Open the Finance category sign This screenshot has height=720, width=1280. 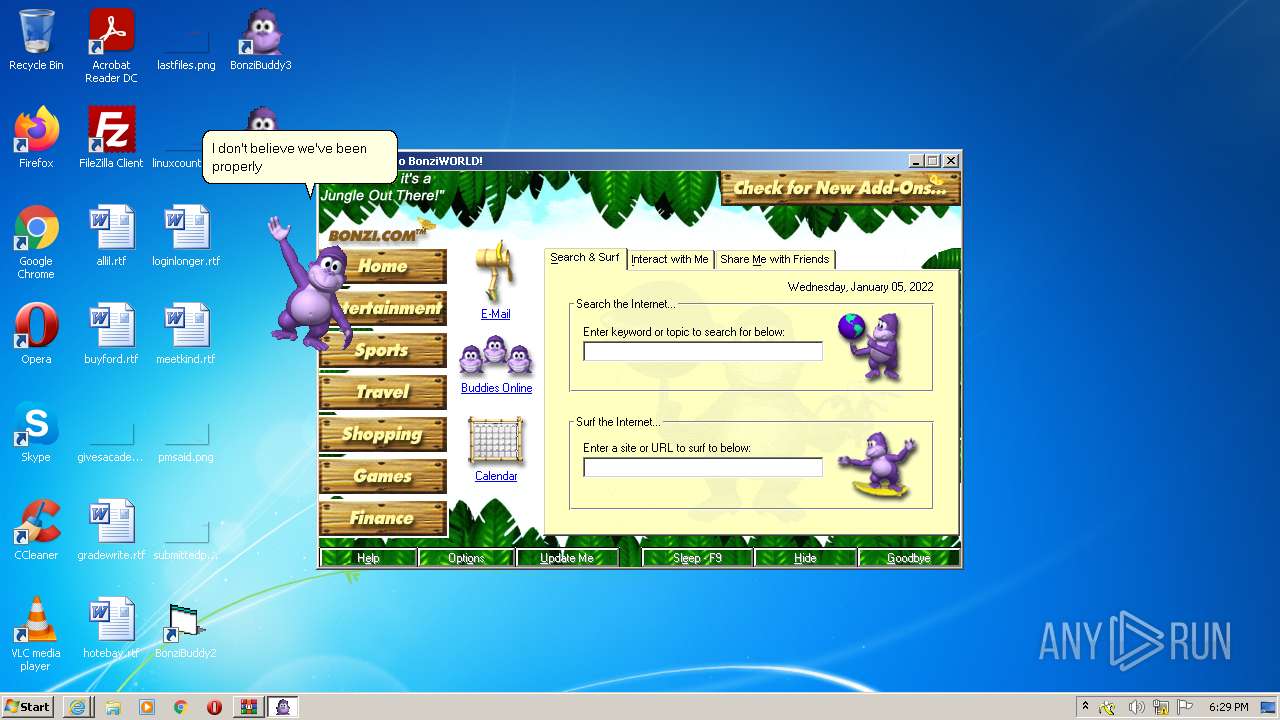pos(383,518)
